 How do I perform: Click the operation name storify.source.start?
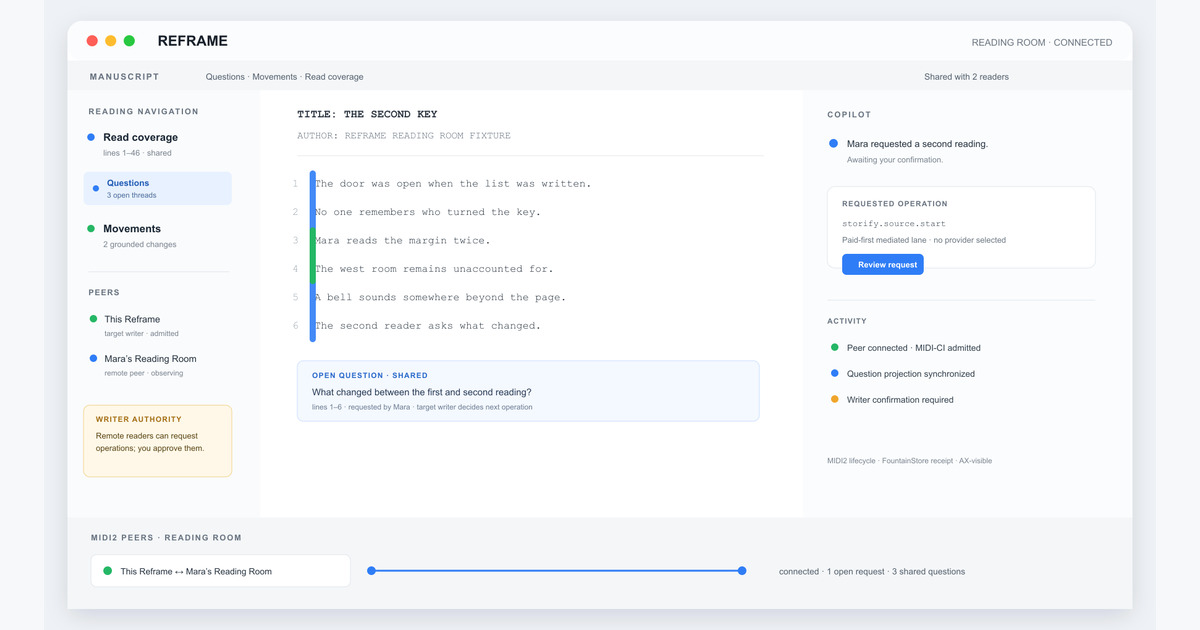(x=894, y=224)
